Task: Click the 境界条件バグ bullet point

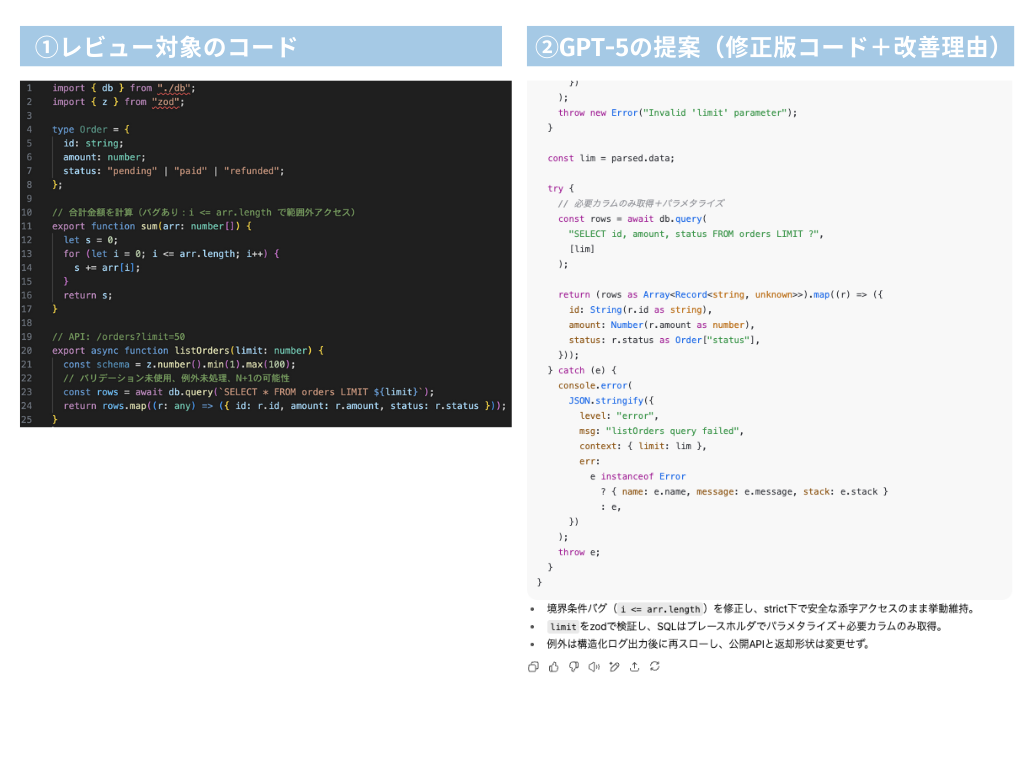Action: tap(761, 609)
